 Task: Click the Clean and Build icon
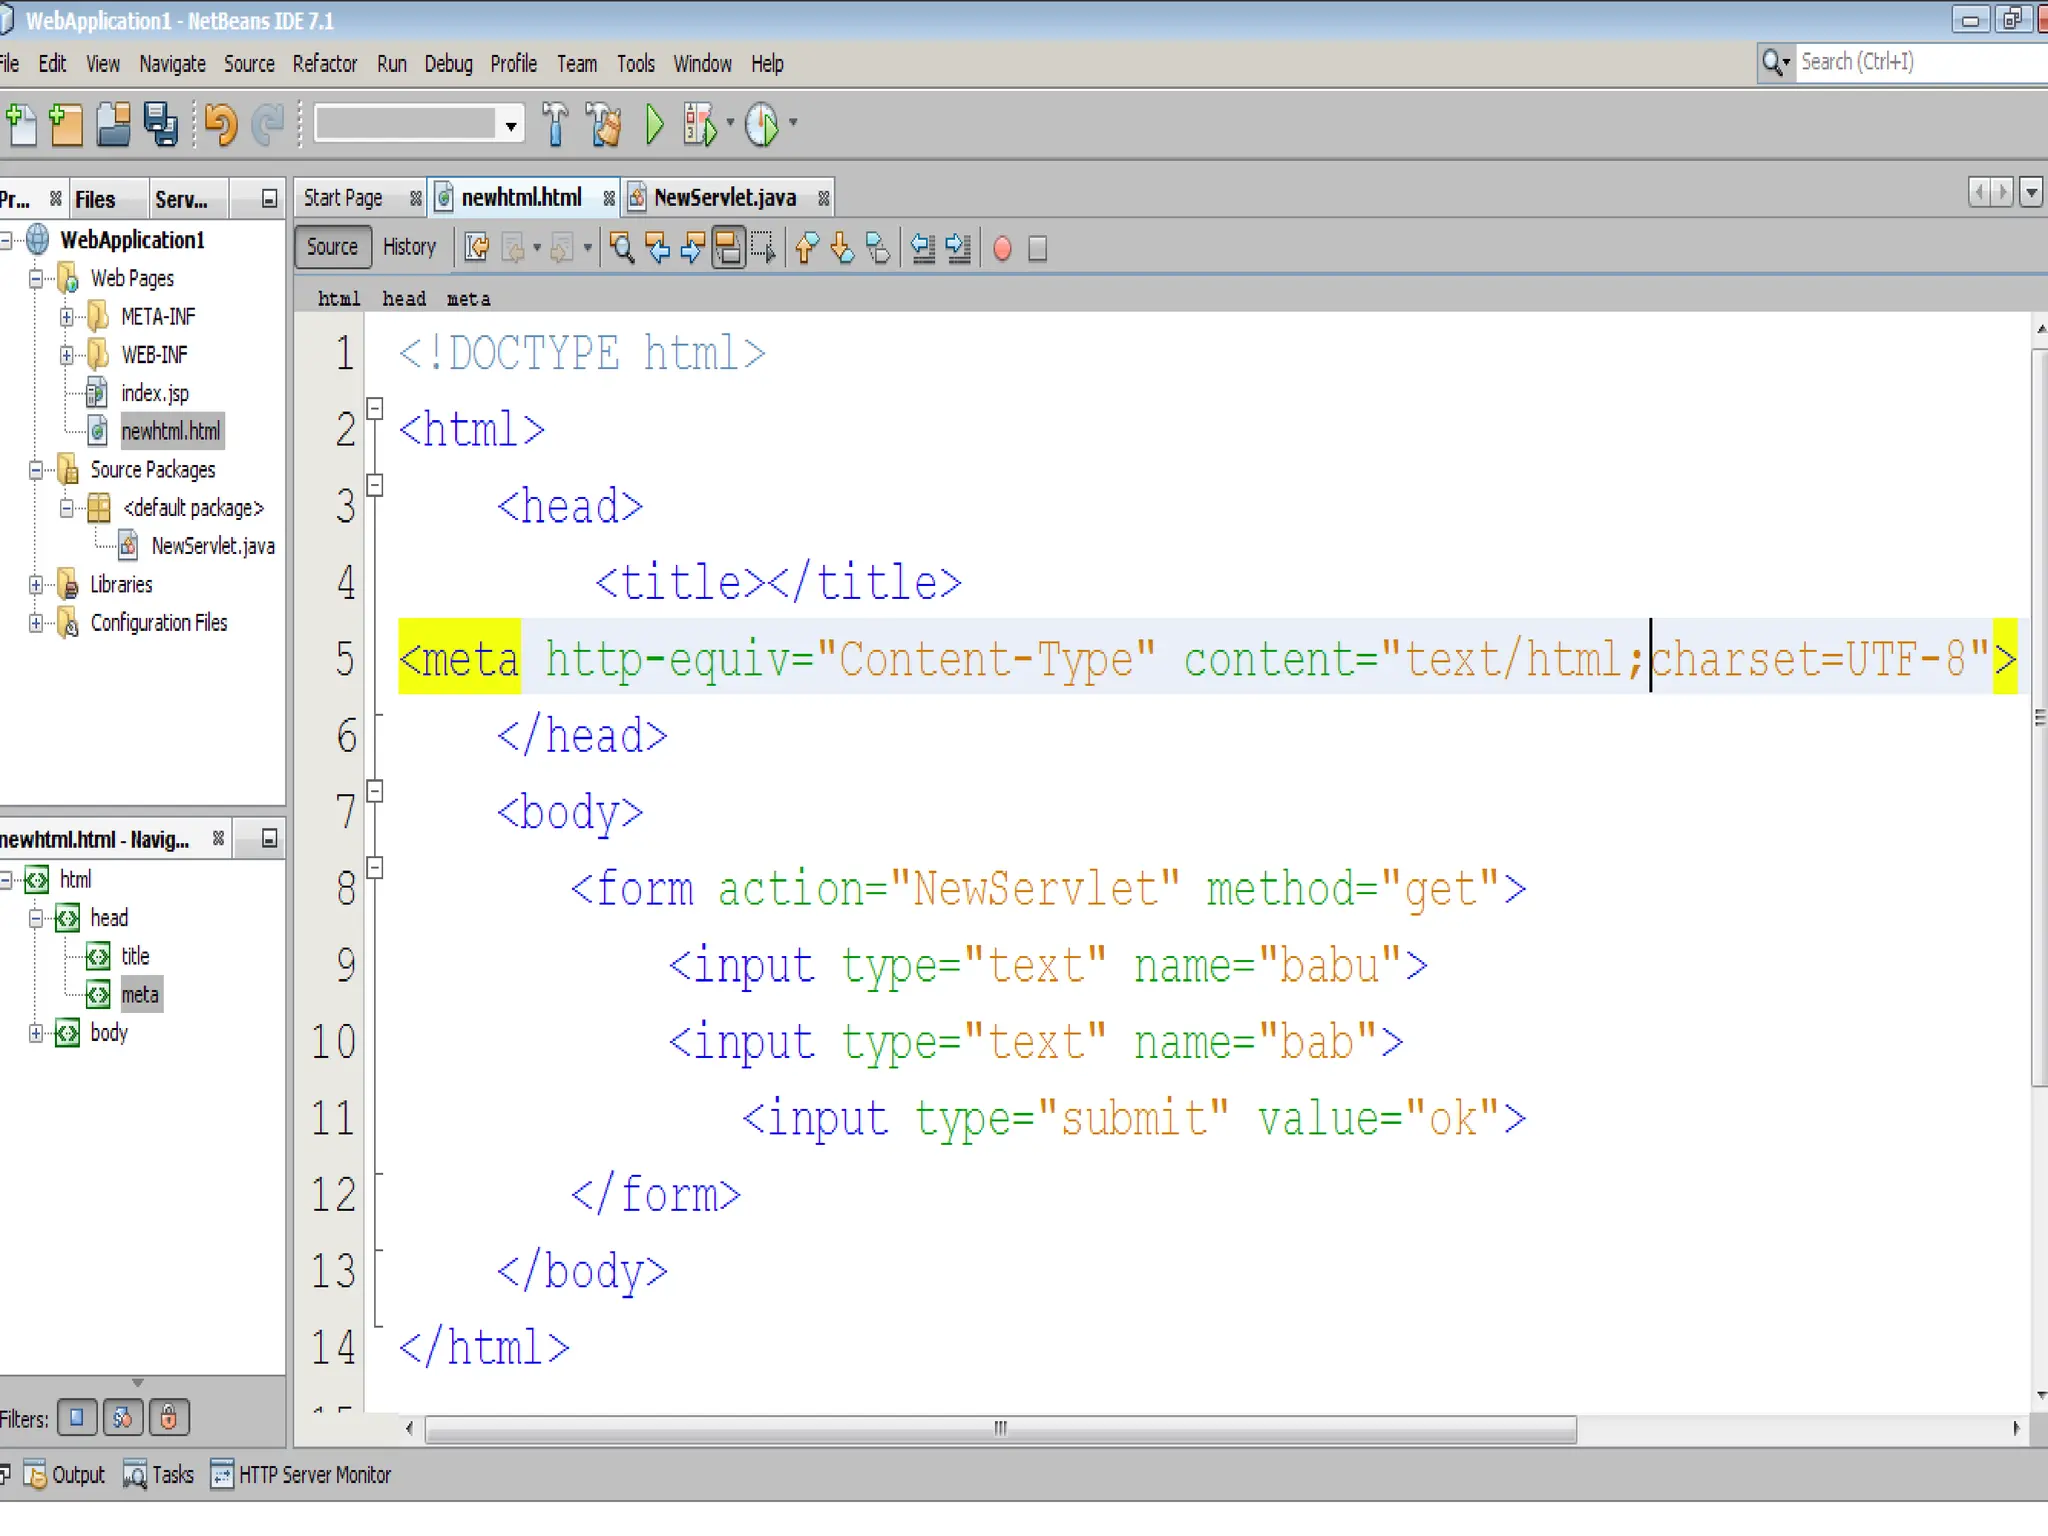pos(604,124)
